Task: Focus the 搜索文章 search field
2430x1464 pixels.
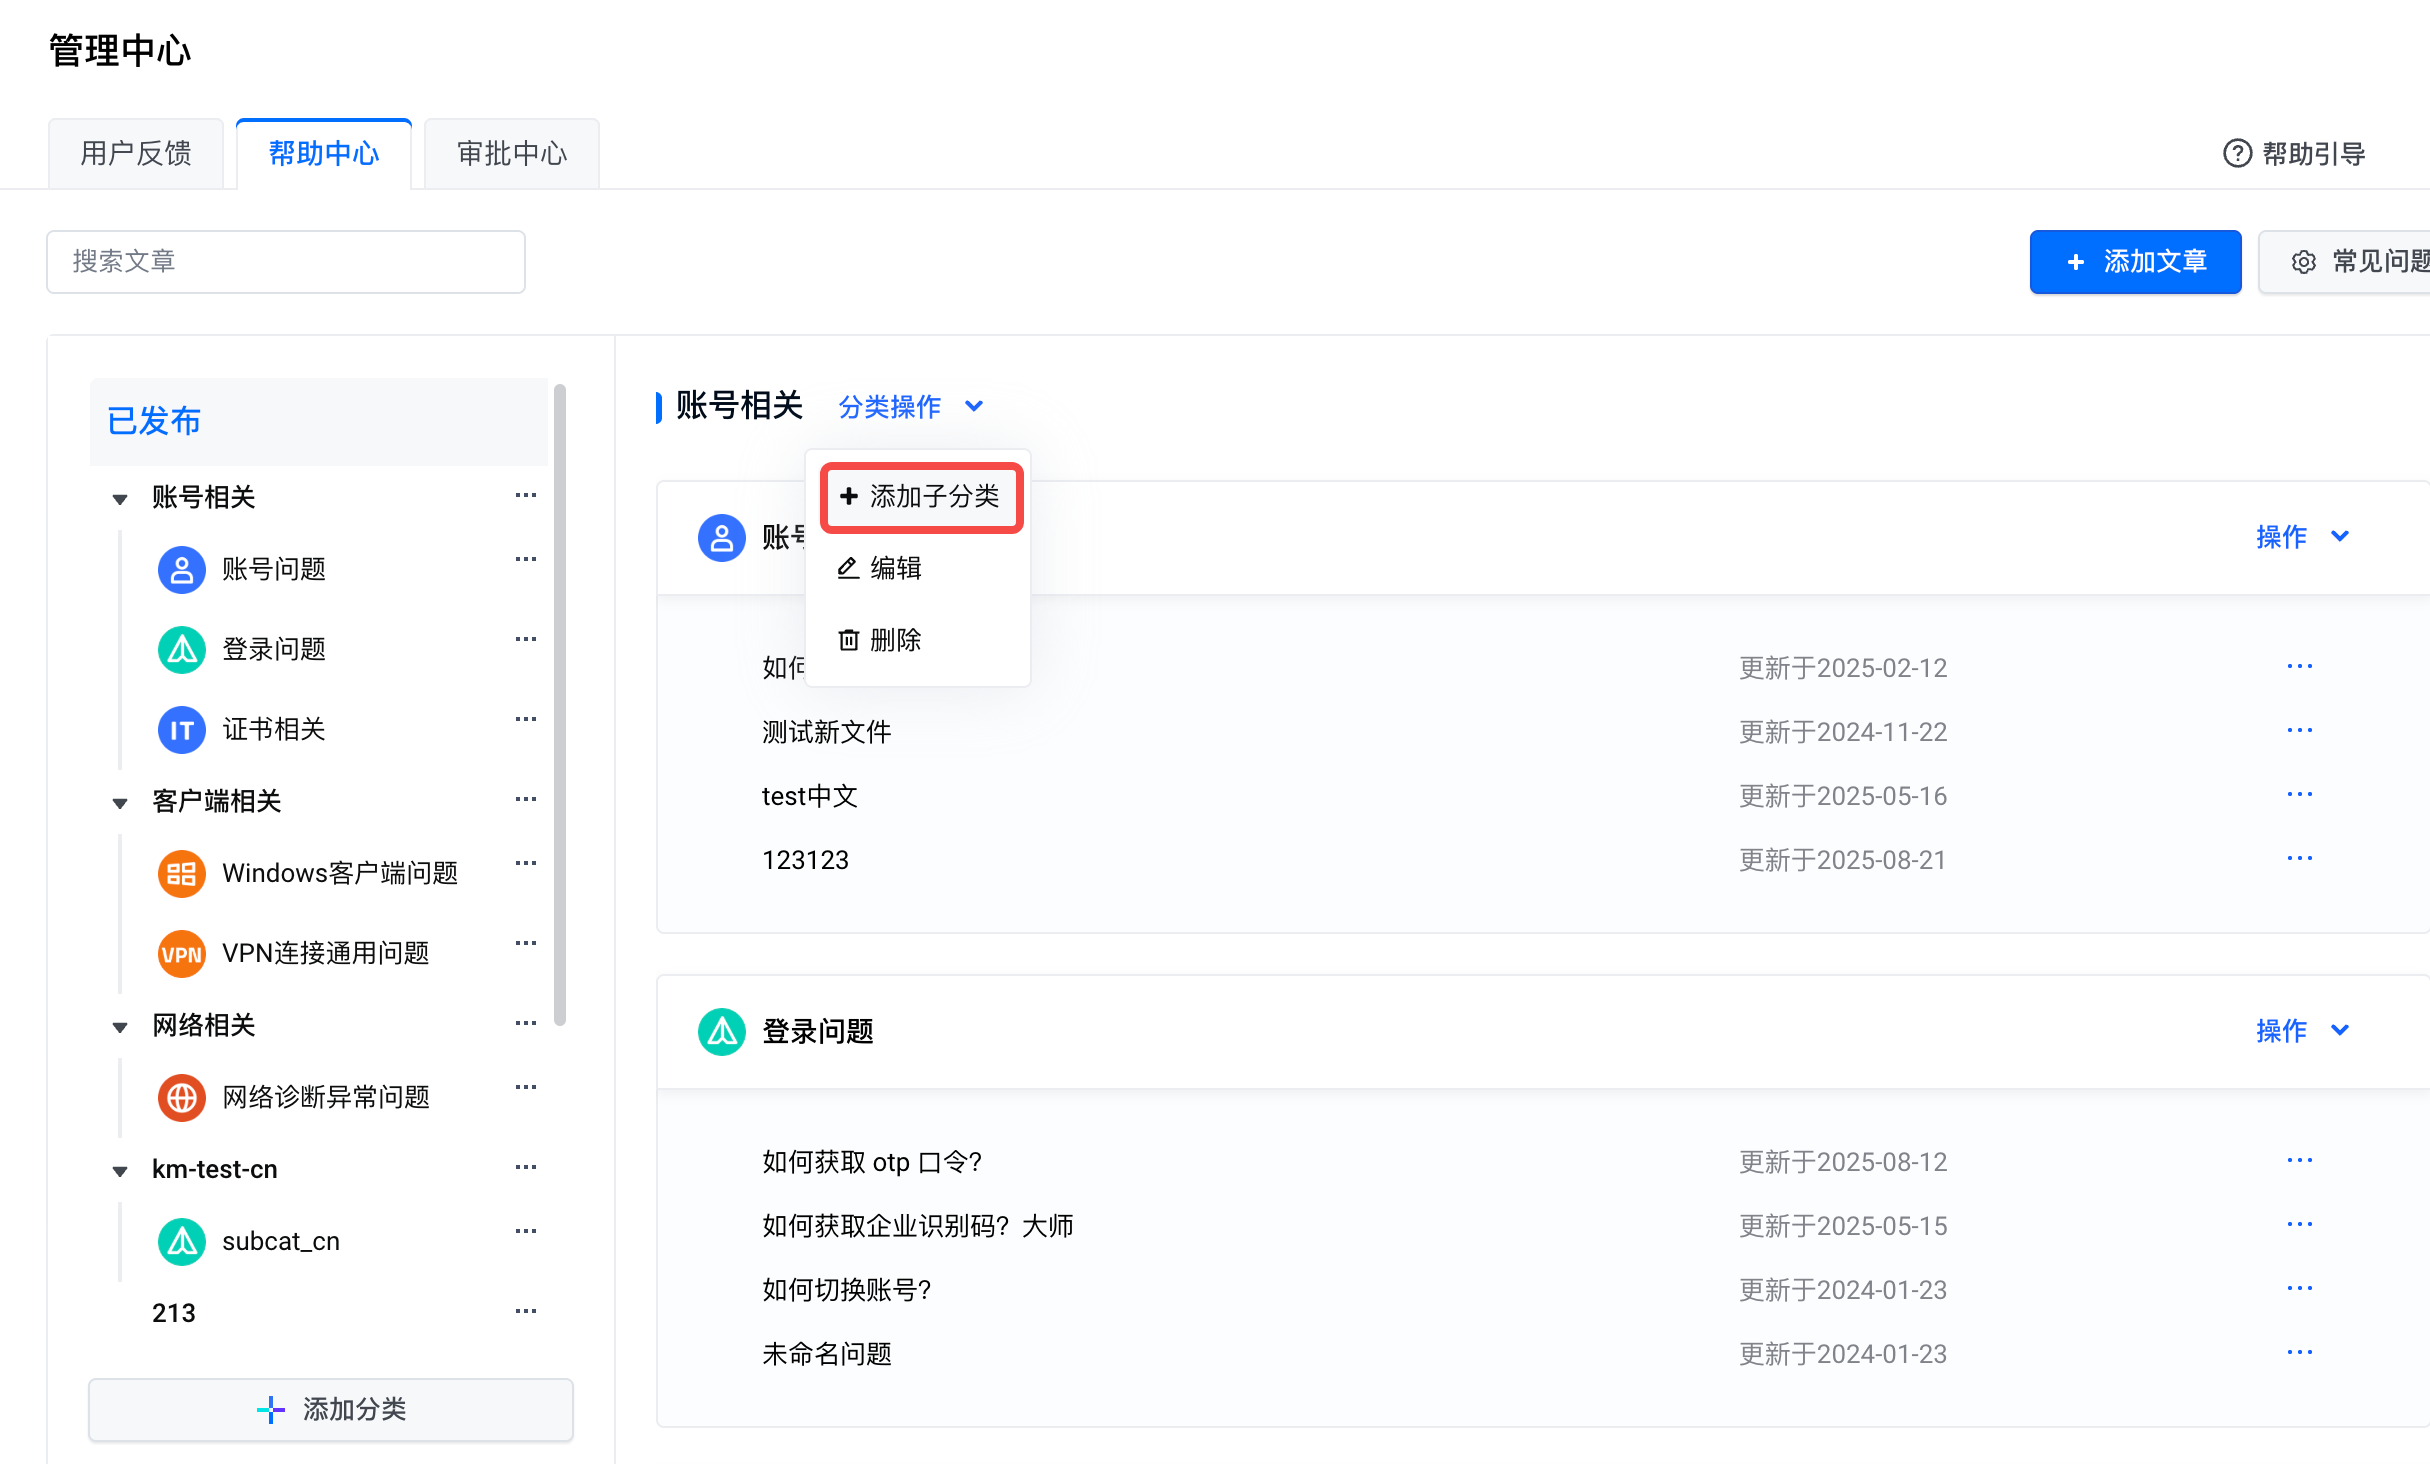Action: click(x=286, y=262)
